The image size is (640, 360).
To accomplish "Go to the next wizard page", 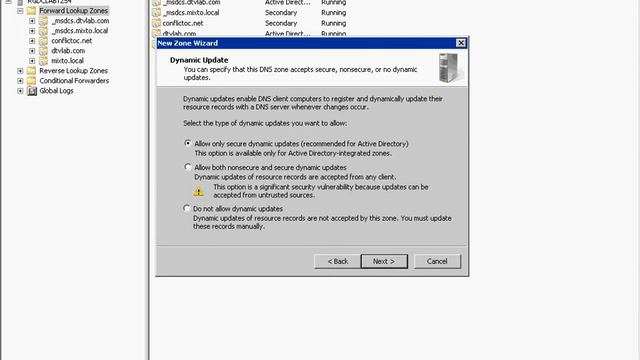I will pos(384,261).
